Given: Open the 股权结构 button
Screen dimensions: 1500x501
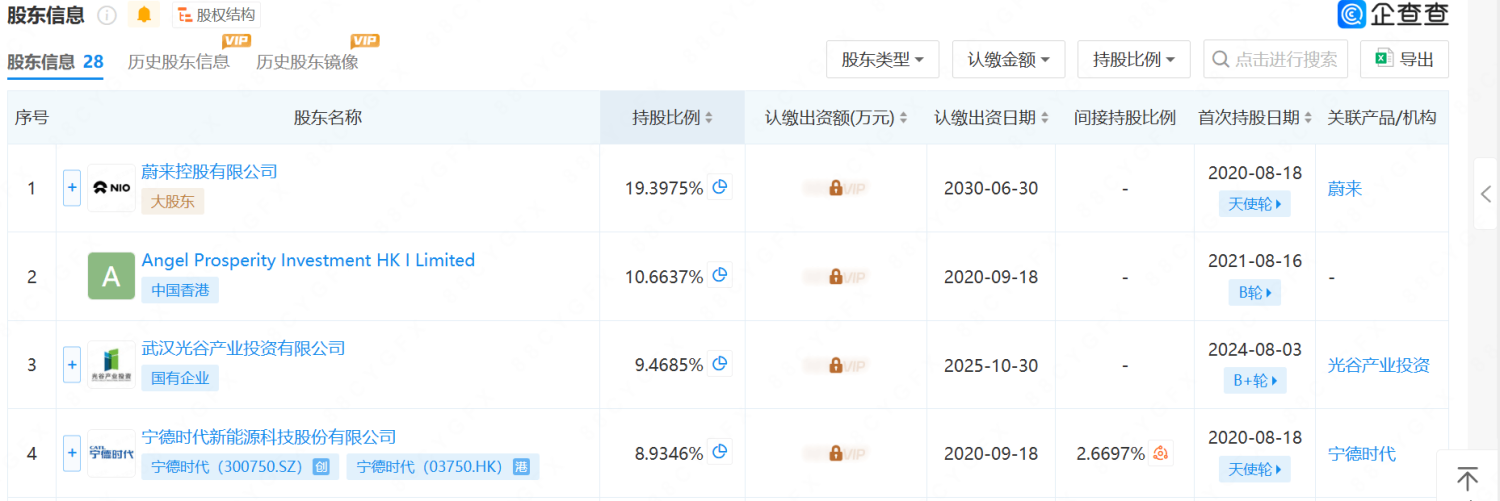Looking at the screenshot, I should coord(216,15).
